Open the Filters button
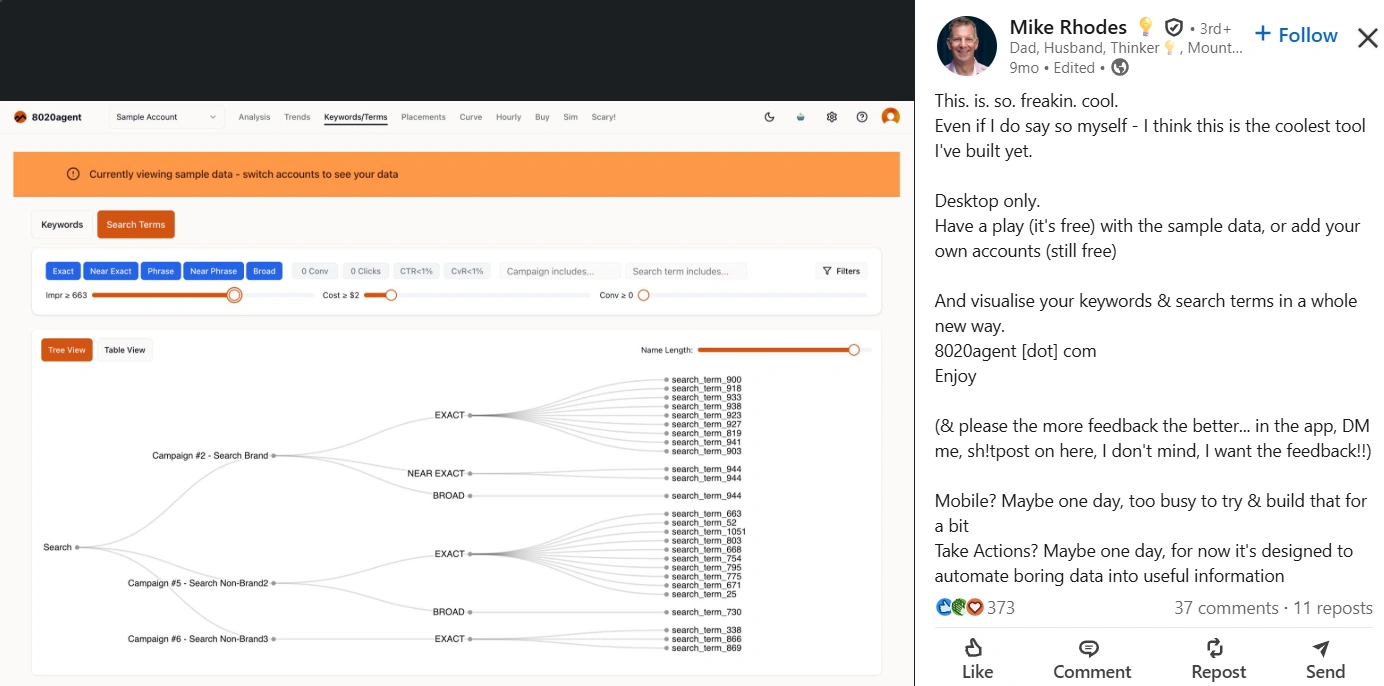The height and width of the screenshot is (686, 1384). coord(841,271)
